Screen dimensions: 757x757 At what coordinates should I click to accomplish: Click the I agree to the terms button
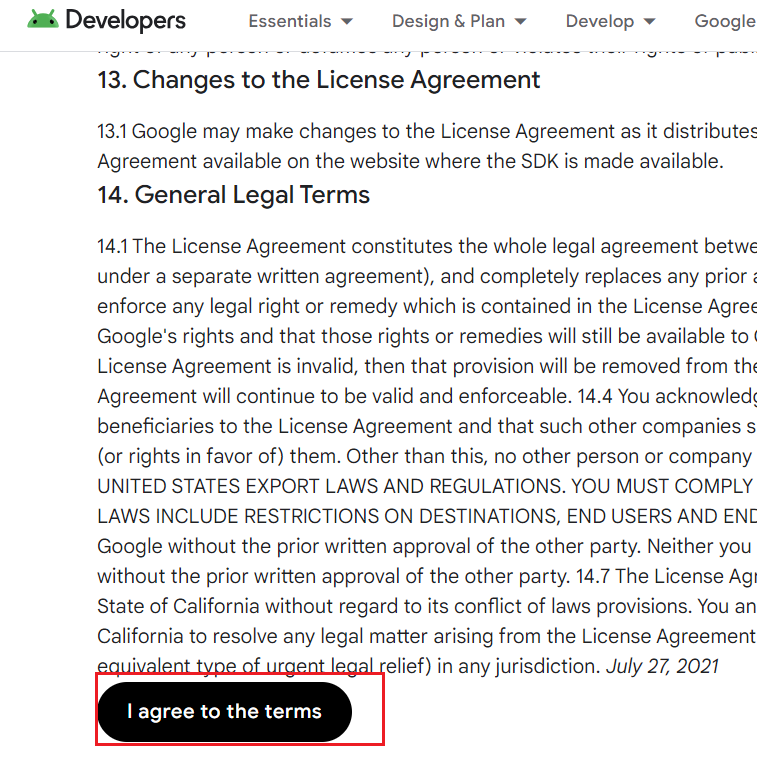[x=224, y=712]
